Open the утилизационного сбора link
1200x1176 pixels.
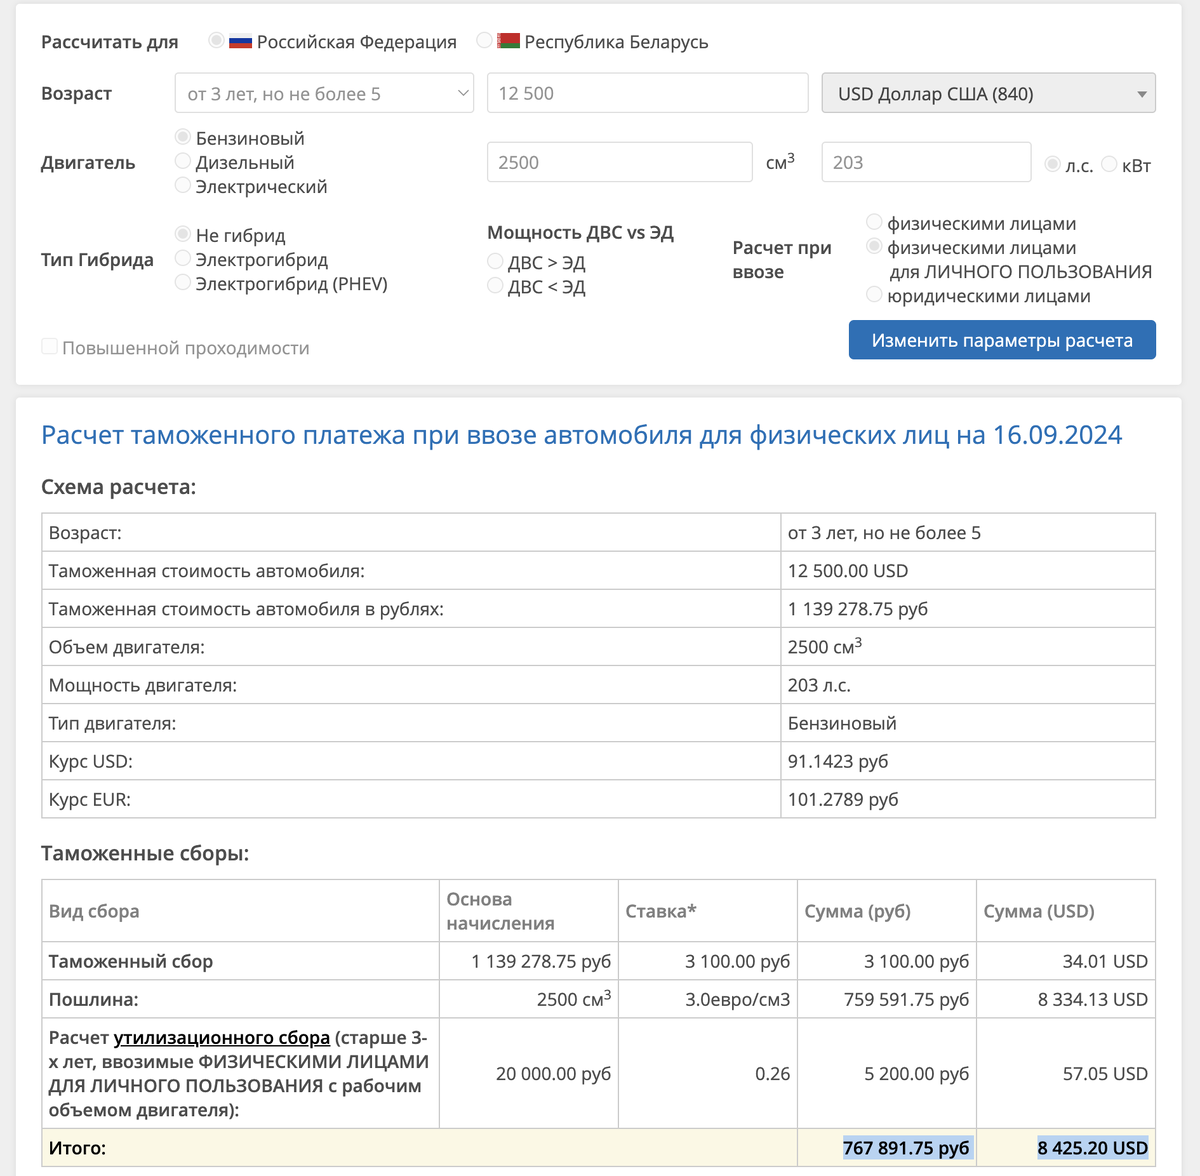[x=221, y=1038]
